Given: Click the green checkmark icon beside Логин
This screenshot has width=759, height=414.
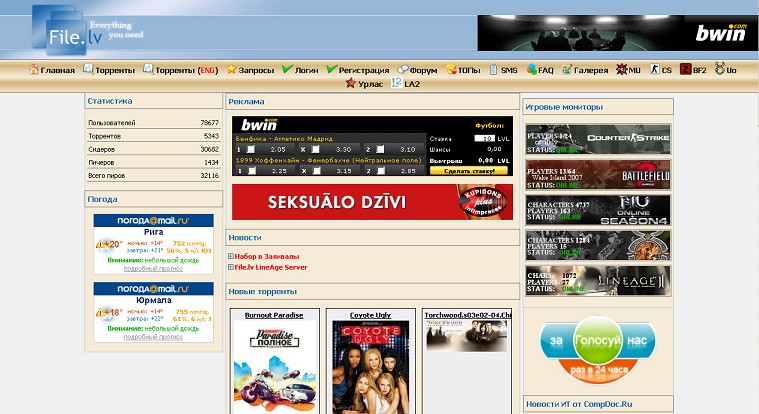Looking at the screenshot, I should click(287, 69).
